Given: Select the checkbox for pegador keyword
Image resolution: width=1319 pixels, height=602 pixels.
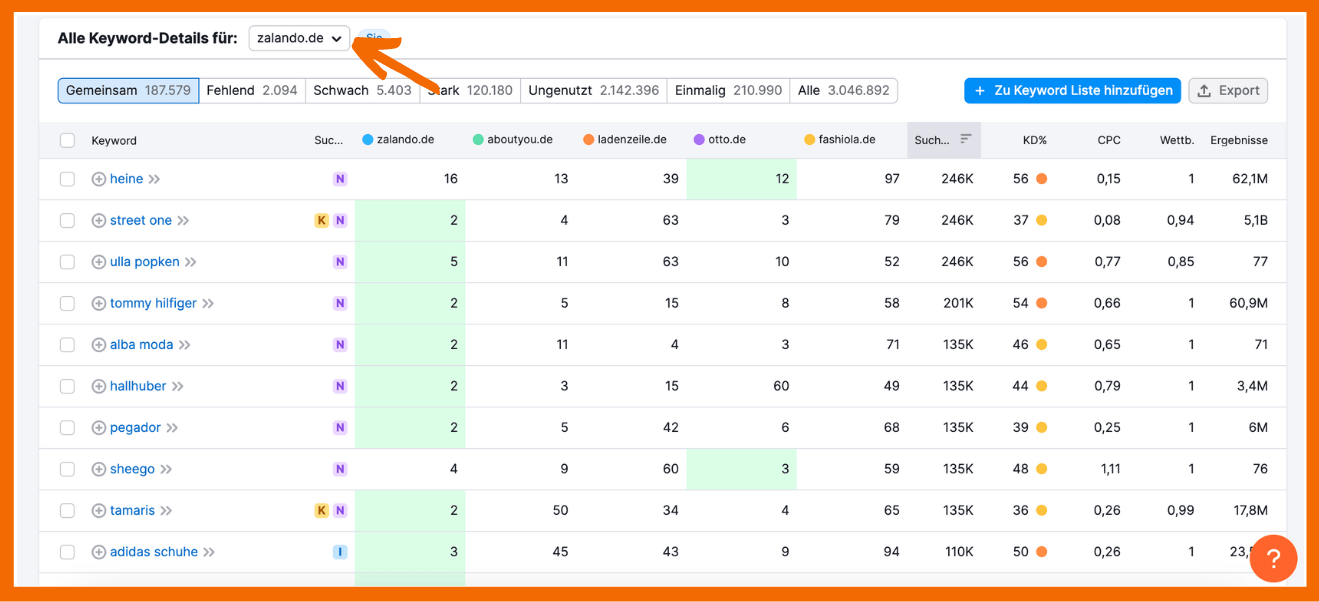Looking at the screenshot, I should pyautogui.click(x=67, y=428).
